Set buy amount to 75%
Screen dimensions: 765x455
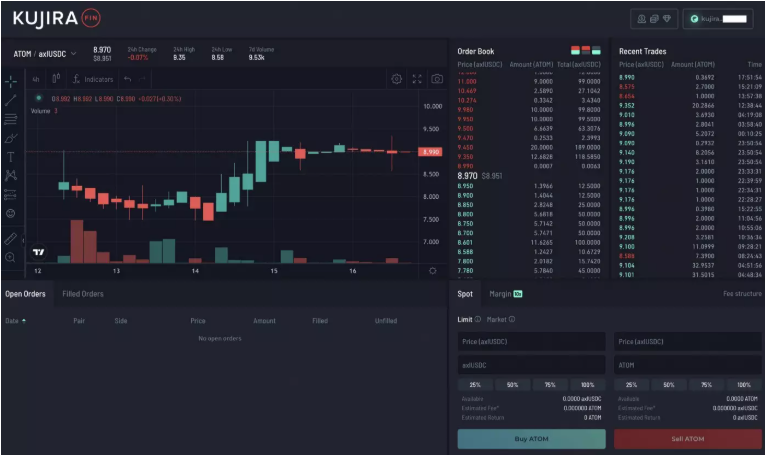coord(550,385)
